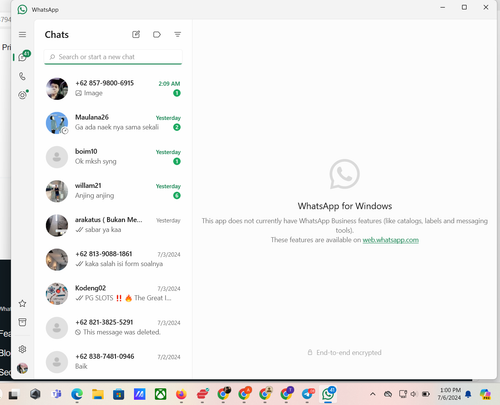
Task: Open own profile picture in sidebar
Action: click(x=22, y=368)
